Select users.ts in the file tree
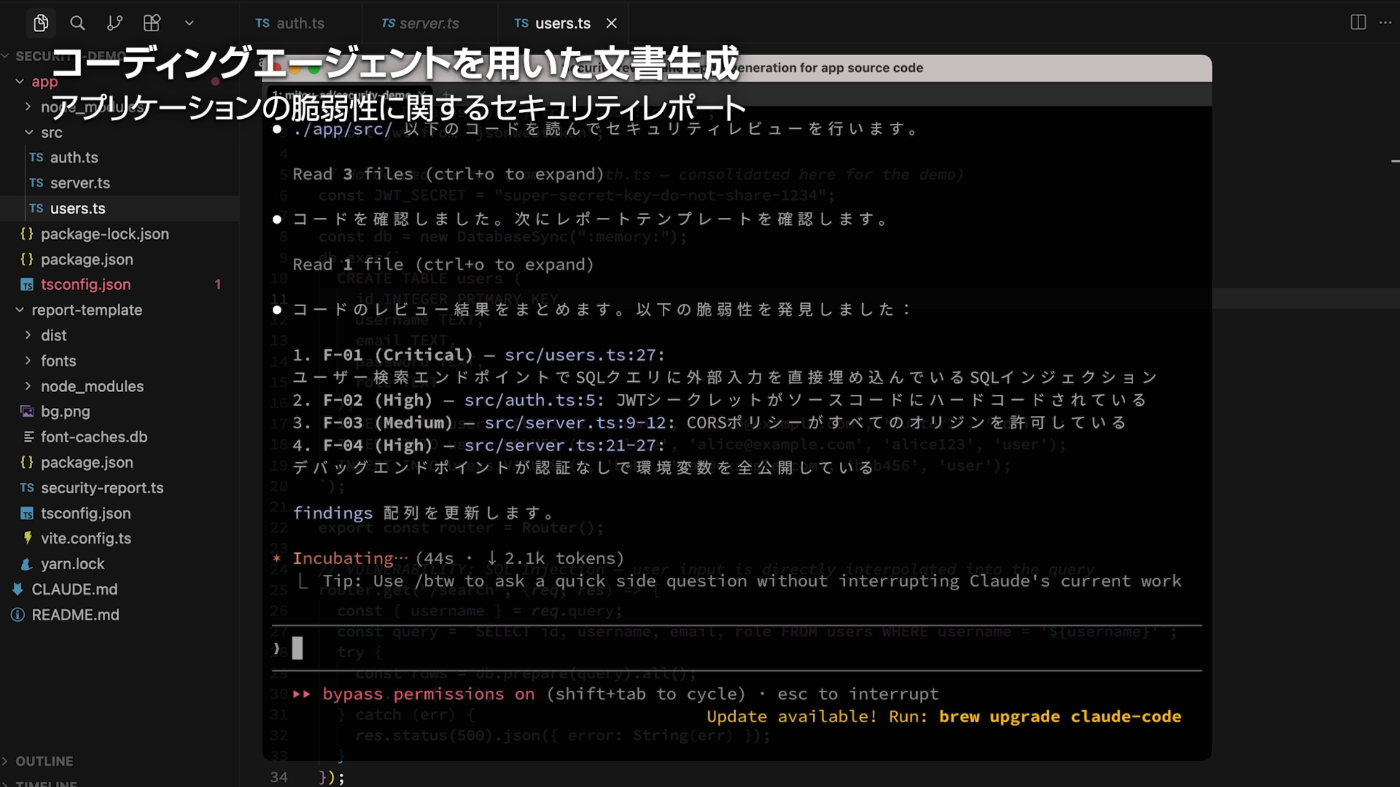This screenshot has height=787, width=1400. [77, 209]
